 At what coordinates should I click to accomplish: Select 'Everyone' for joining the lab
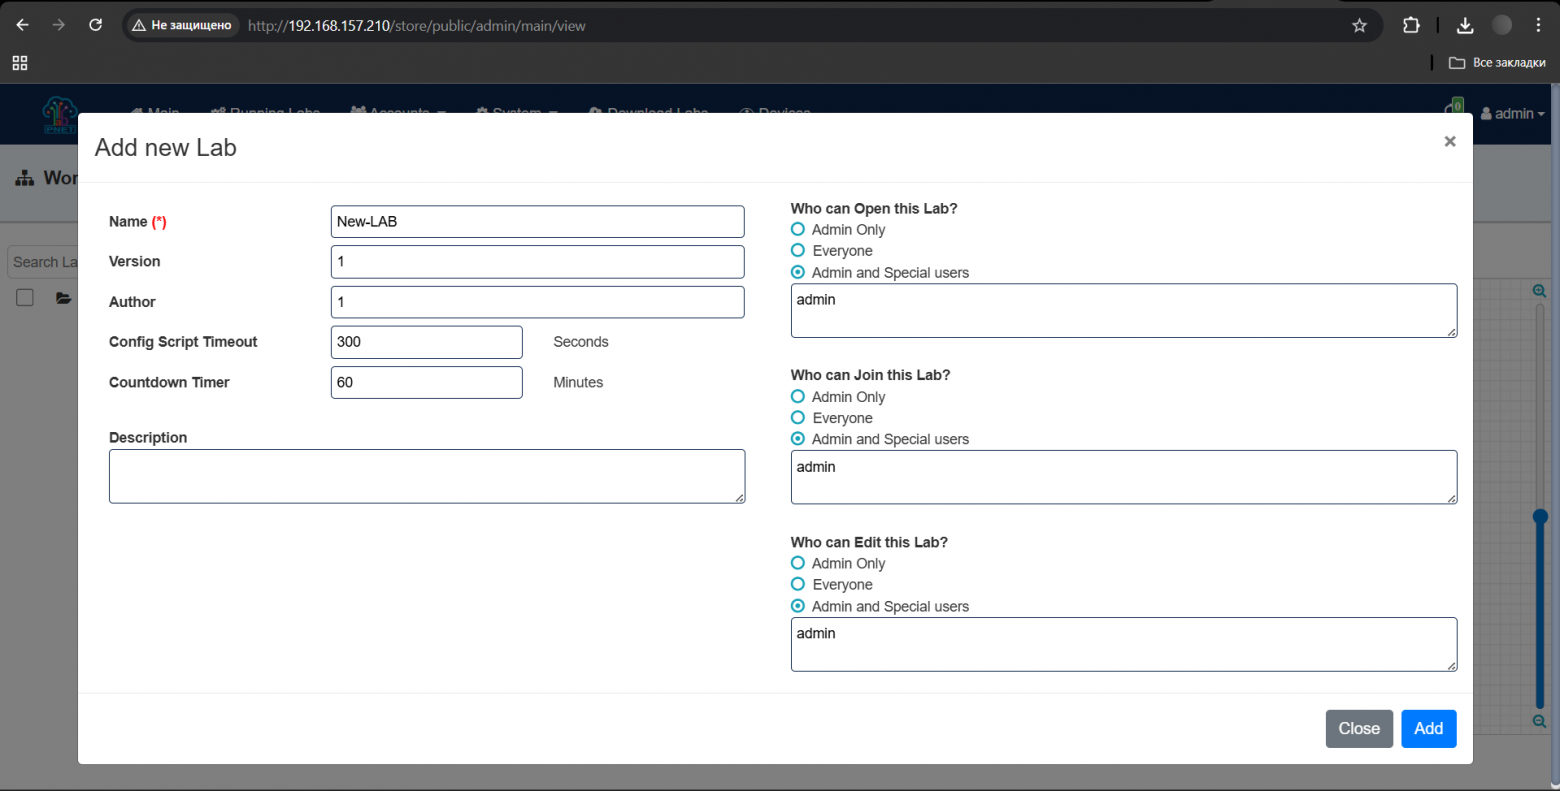click(x=798, y=417)
